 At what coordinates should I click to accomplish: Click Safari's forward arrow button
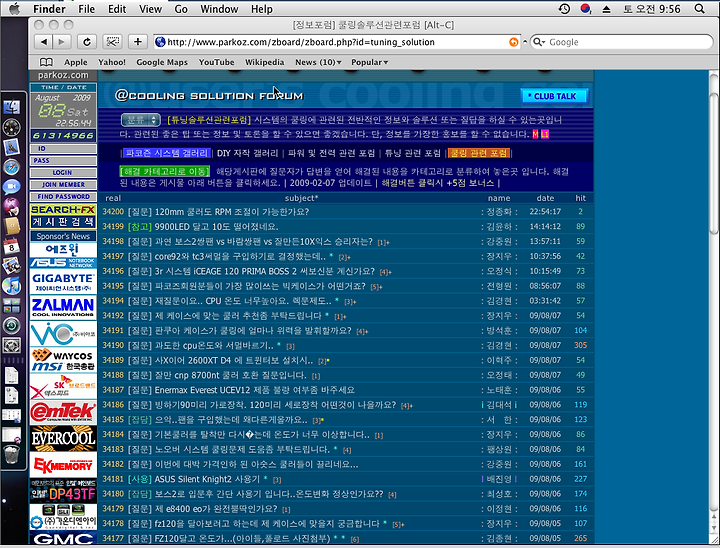(61, 42)
